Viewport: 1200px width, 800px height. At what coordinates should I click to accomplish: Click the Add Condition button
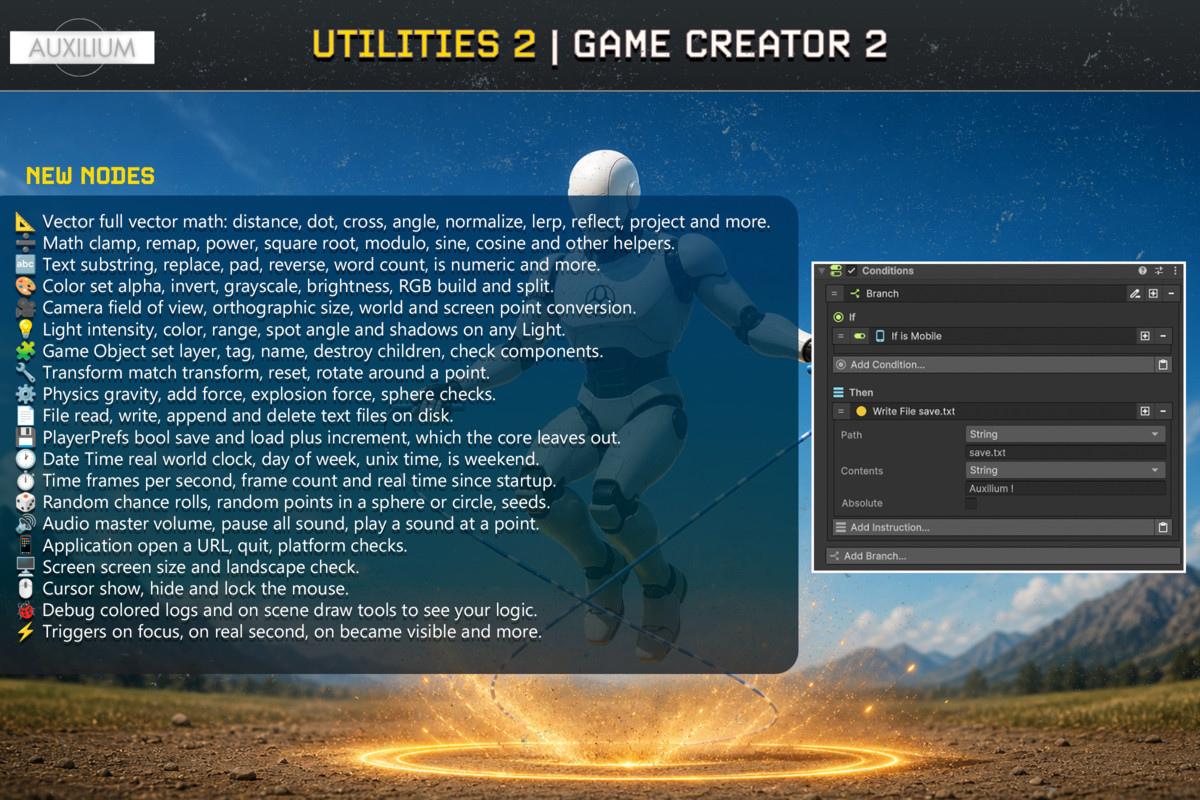click(993, 365)
